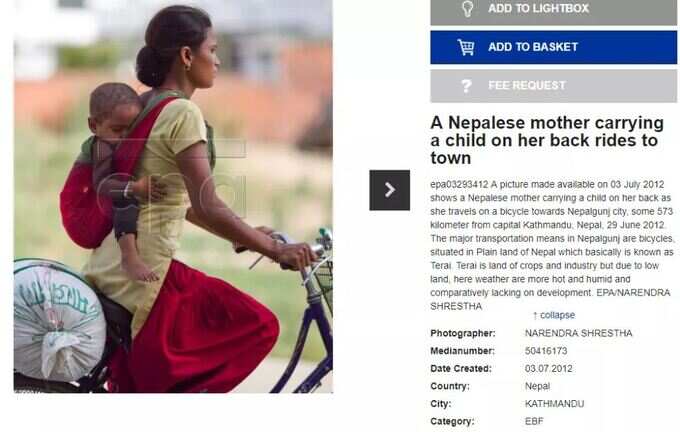
Task: Click the date created 03.07.2012
Action: pos(549,368)
